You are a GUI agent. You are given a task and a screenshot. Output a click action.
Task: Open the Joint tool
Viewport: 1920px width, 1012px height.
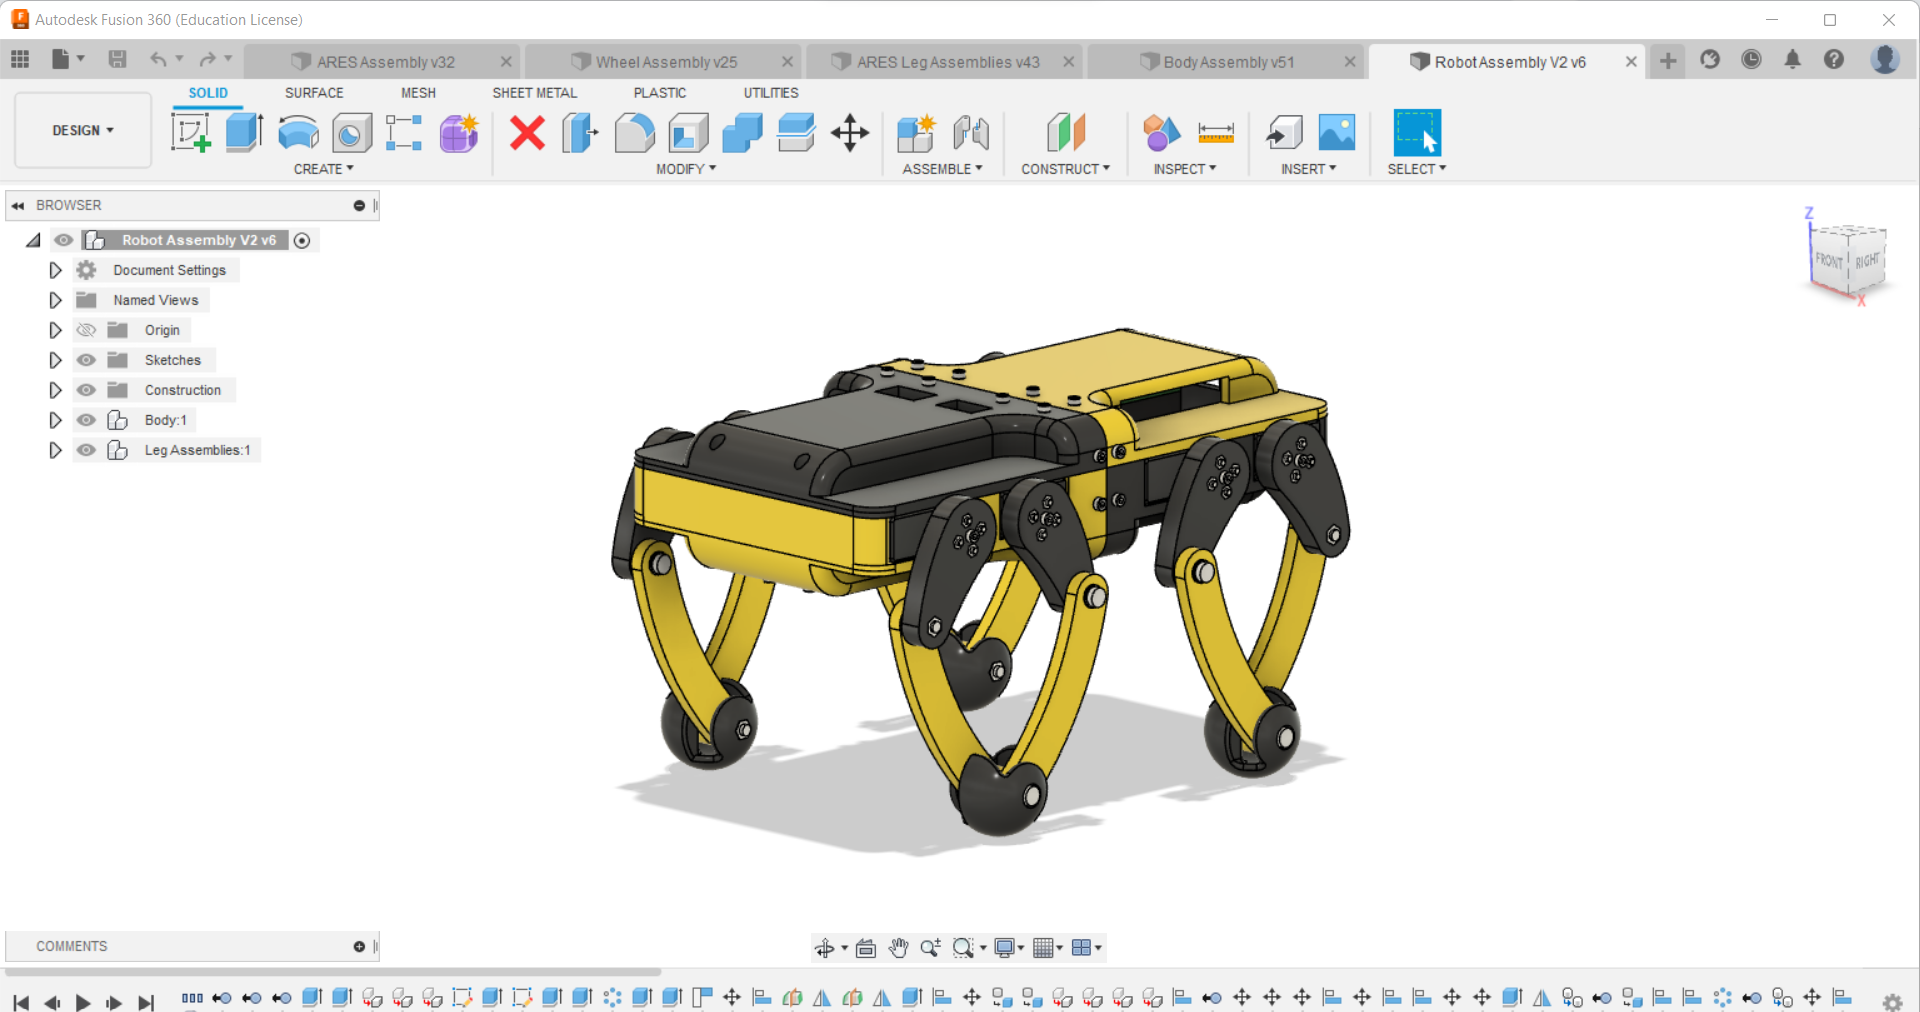pos(970,133)
